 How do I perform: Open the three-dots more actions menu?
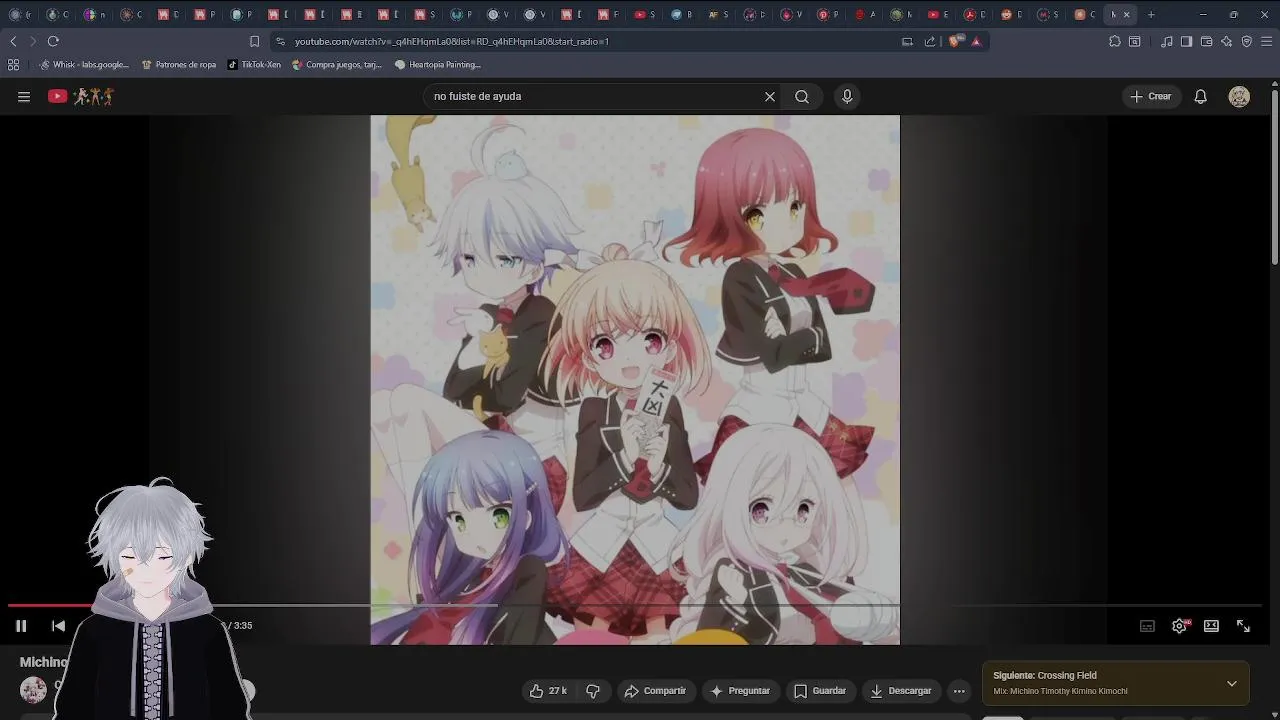tap(959, 691)
